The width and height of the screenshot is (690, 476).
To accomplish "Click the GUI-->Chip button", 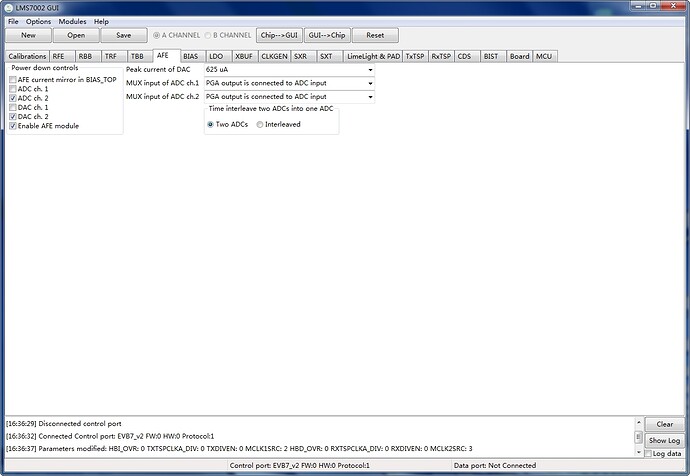I will coord(327,35).
